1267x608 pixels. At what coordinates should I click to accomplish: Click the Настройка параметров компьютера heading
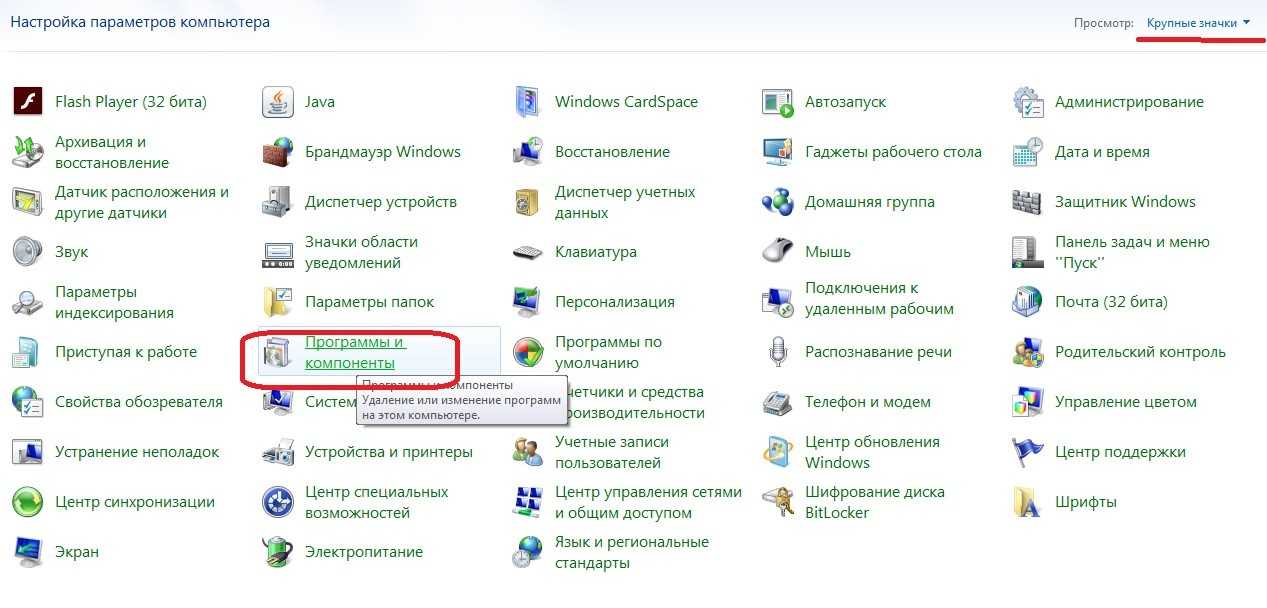click(140, 21)
